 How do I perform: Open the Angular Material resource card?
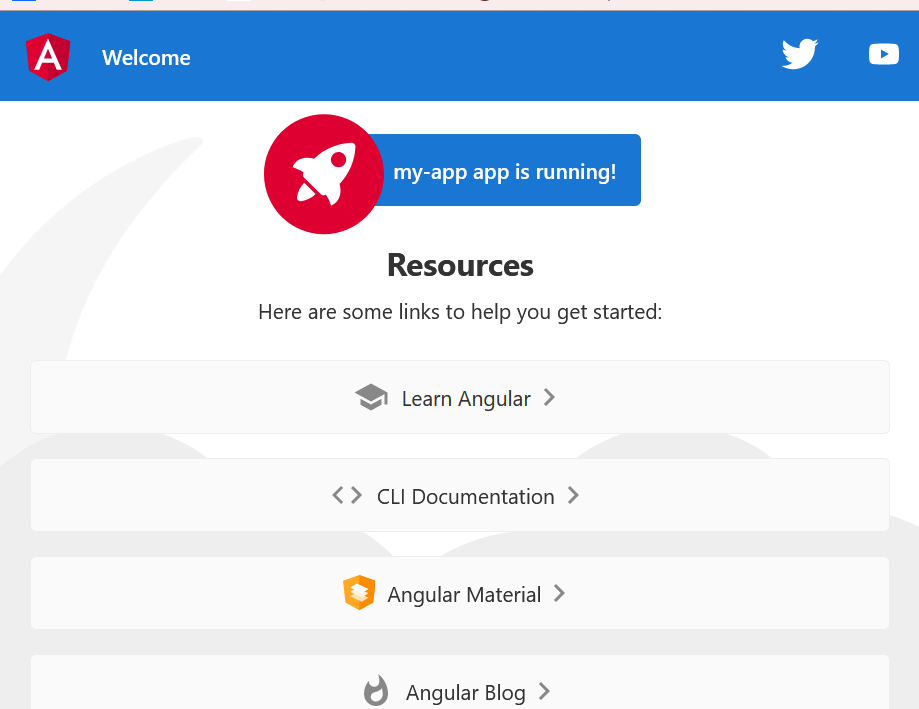[x=460, y=593]
